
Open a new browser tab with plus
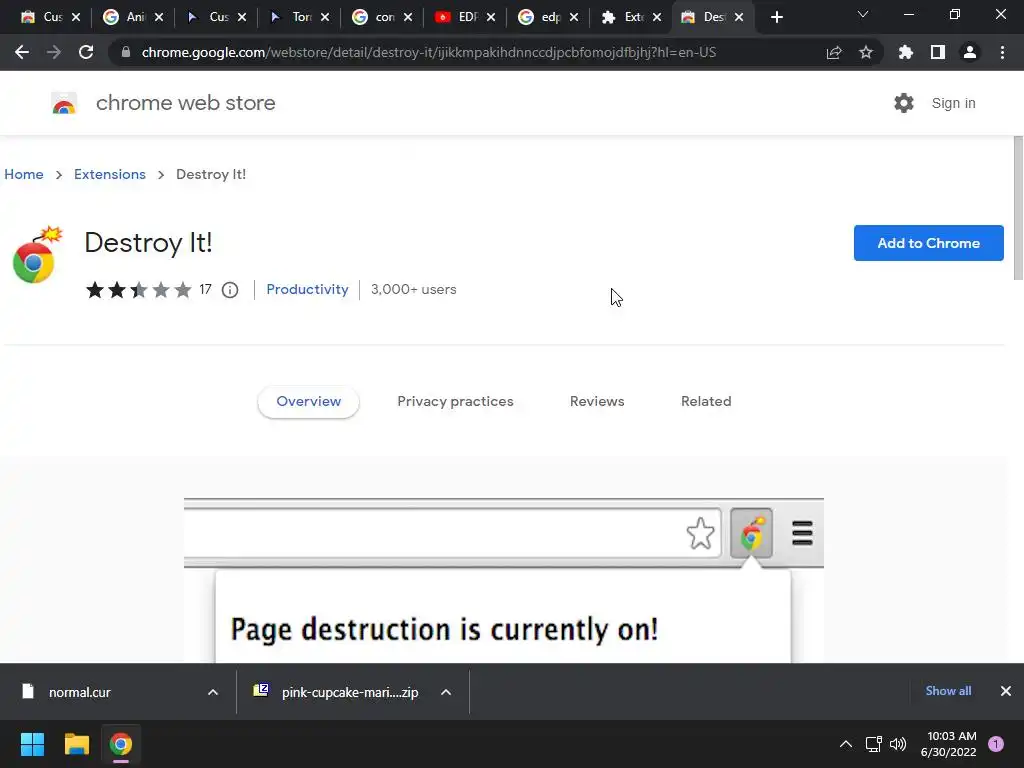click(776, 17)
